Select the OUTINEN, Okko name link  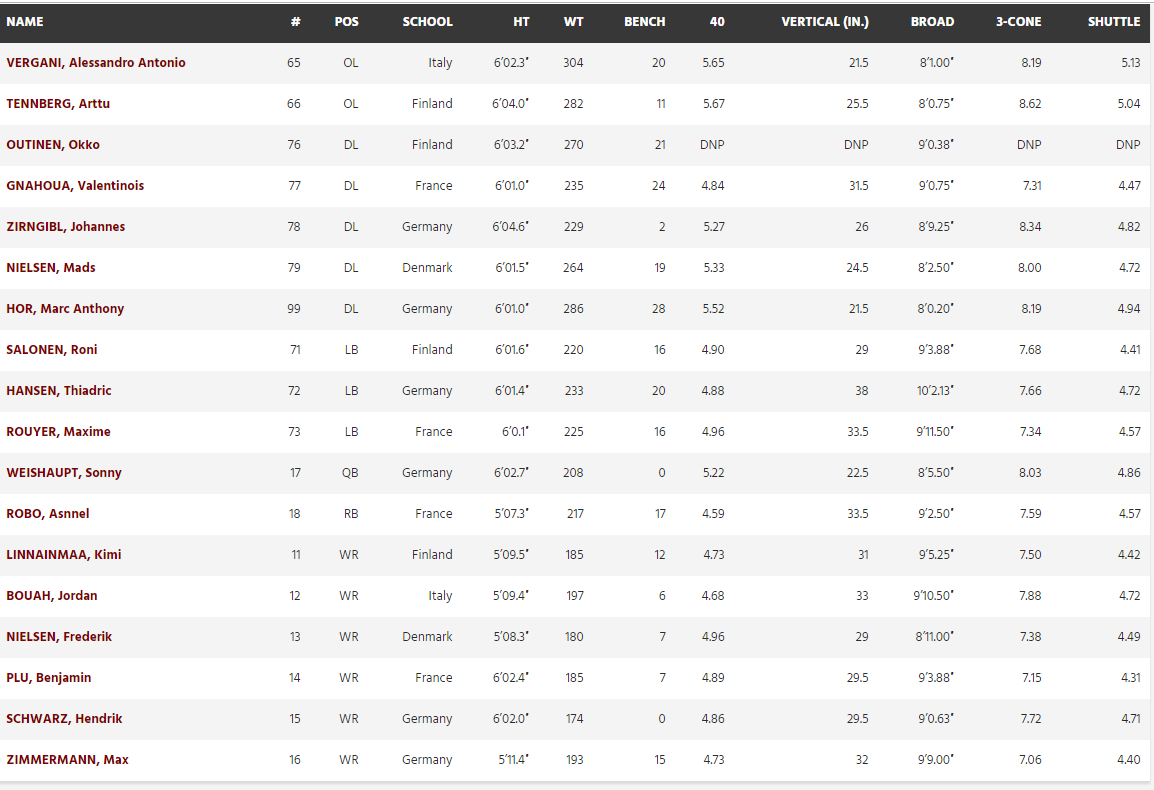(x=53, y=145)
